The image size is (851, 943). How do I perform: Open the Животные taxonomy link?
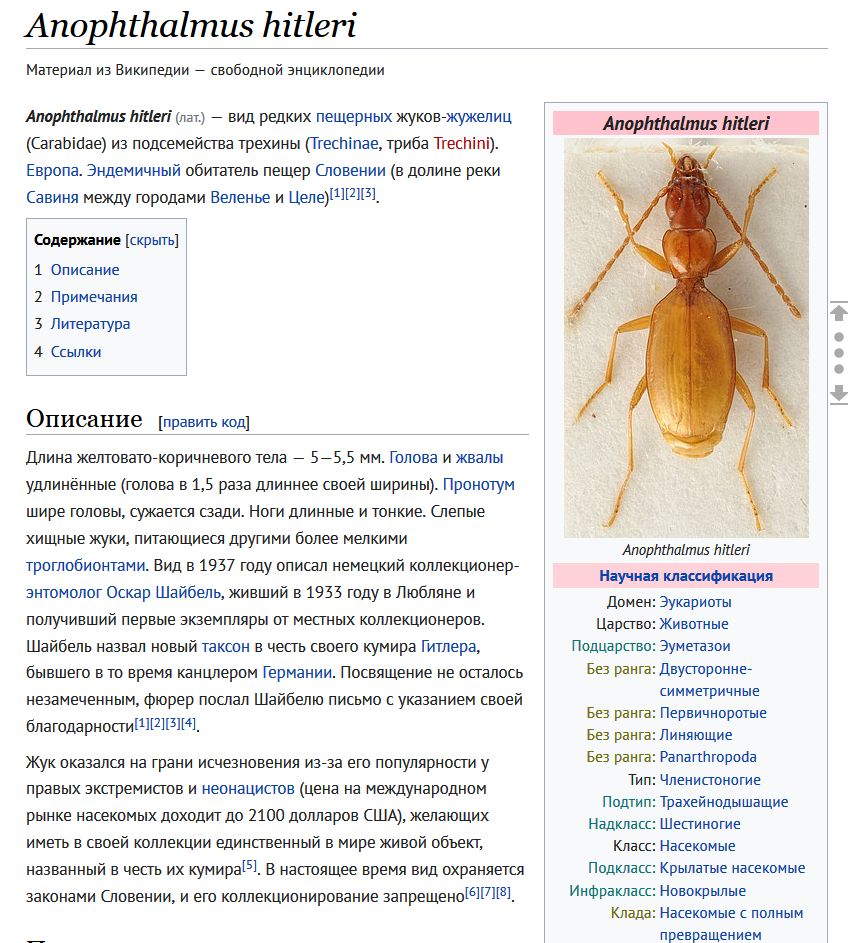coord(694,624)
